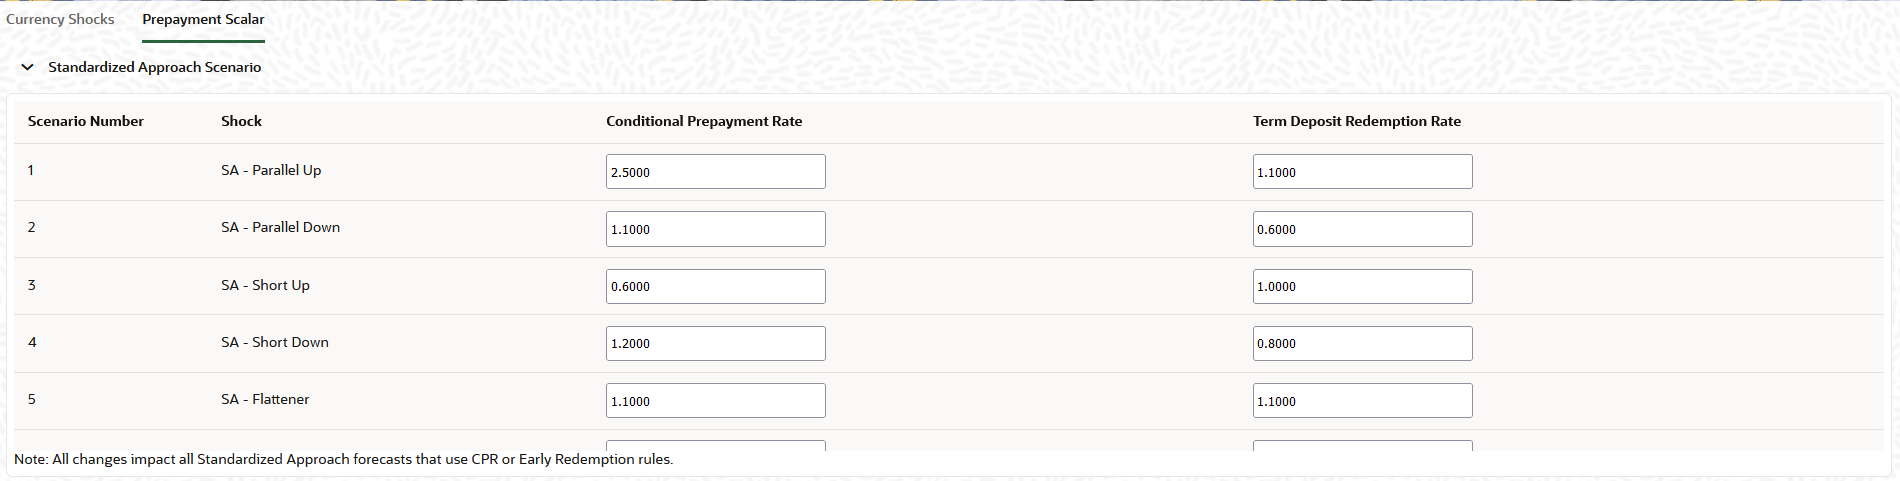
Task: Select the Prepayment Scalar tab
Action: click(x=203, y=19)
